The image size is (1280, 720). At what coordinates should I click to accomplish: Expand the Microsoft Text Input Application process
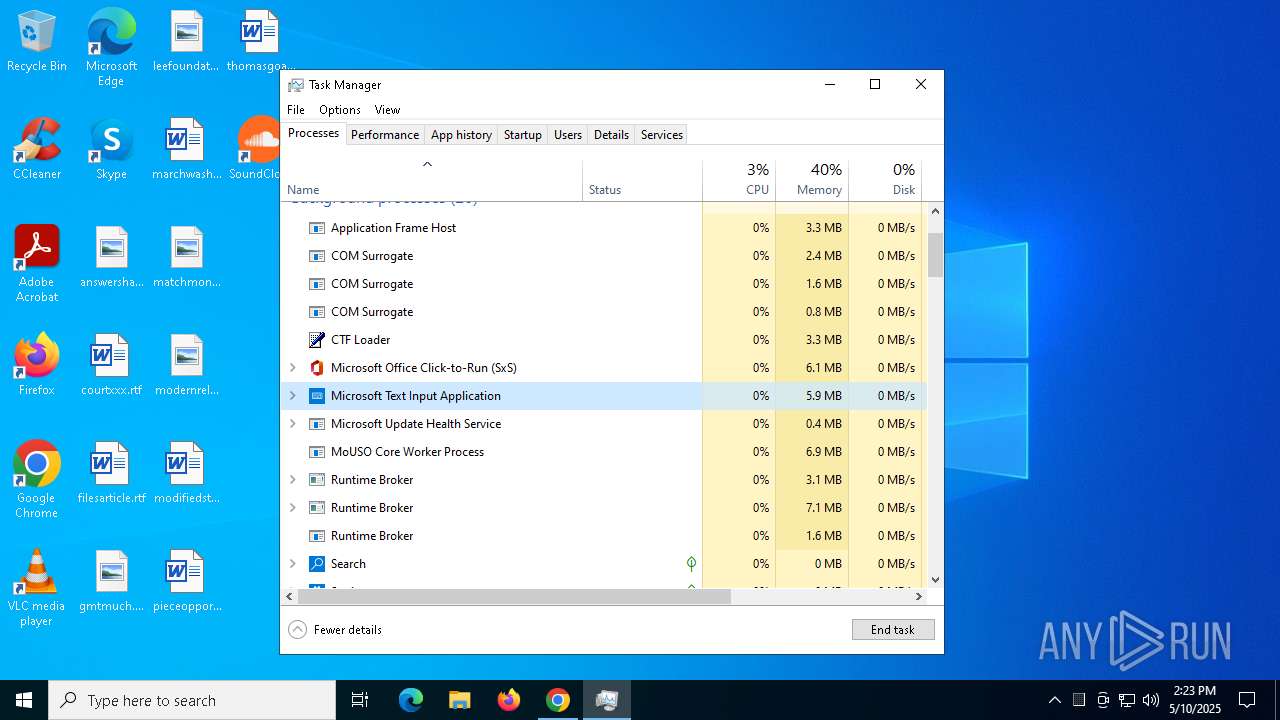293,396
